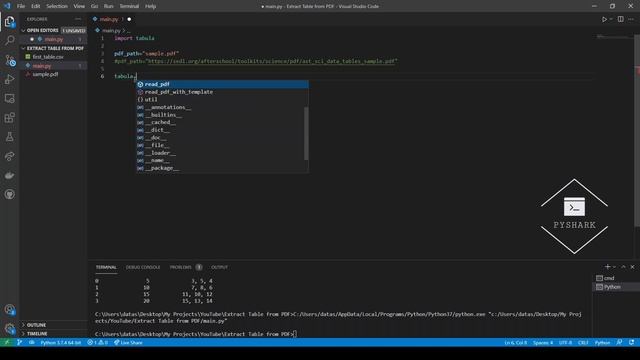Screen dimensions: 640x360
Task: Select the Terminal panel tab
Action: click(106, 267)
